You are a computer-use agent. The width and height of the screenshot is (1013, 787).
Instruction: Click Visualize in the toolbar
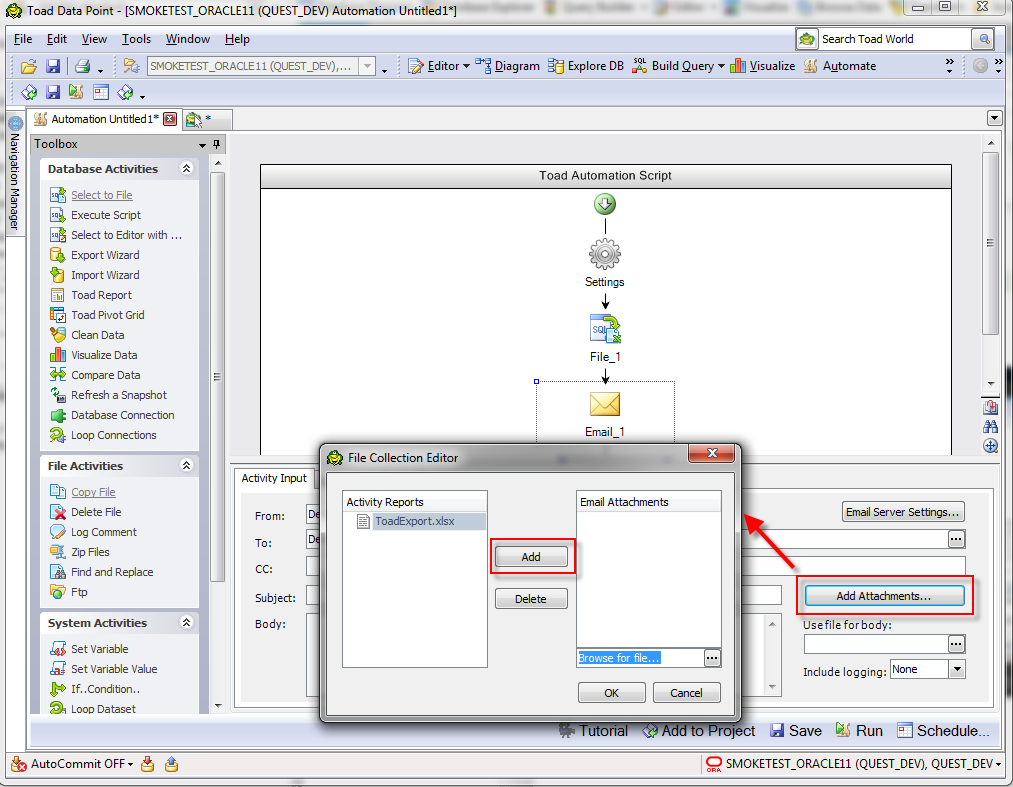click(x=762, y=66)
